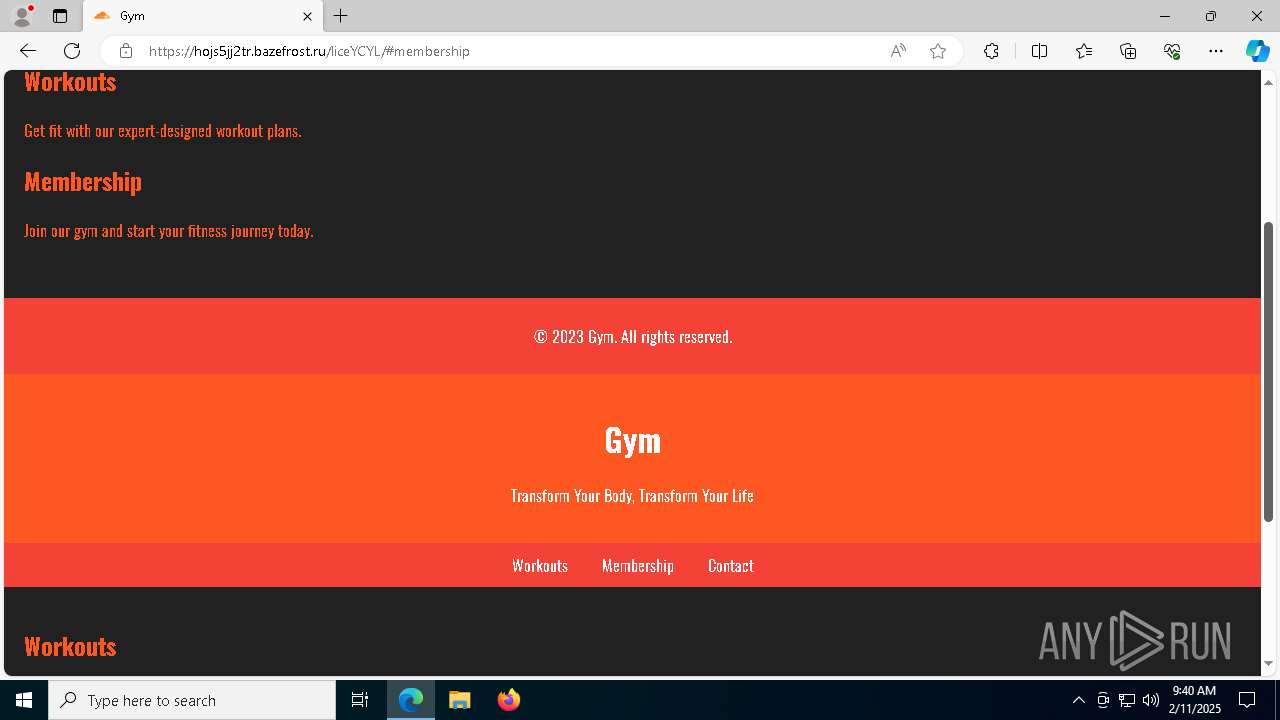
Task: Focus the address bar URL
Action: [309, 51]
